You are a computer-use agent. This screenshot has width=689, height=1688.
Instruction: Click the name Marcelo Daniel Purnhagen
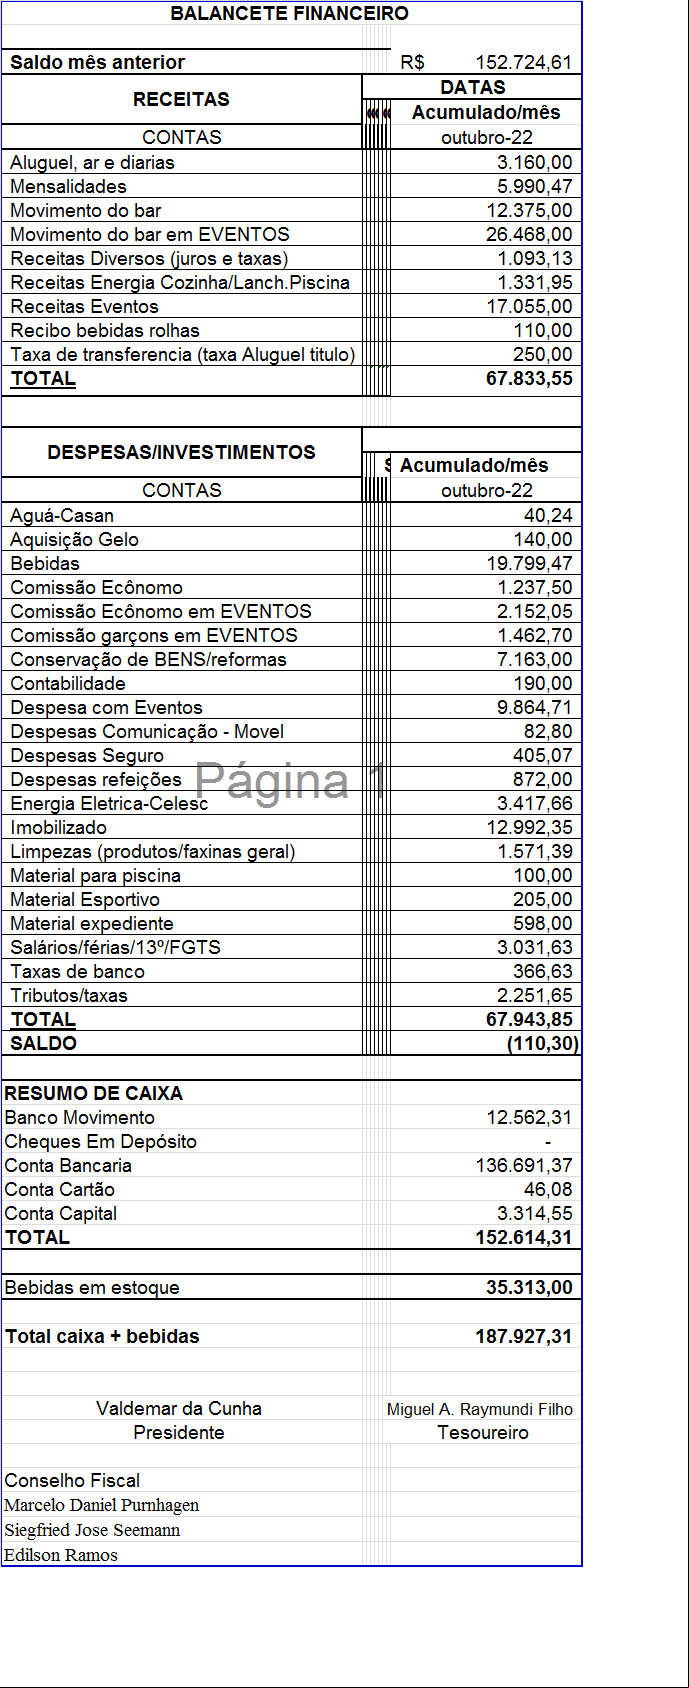tap(102, 1505)
